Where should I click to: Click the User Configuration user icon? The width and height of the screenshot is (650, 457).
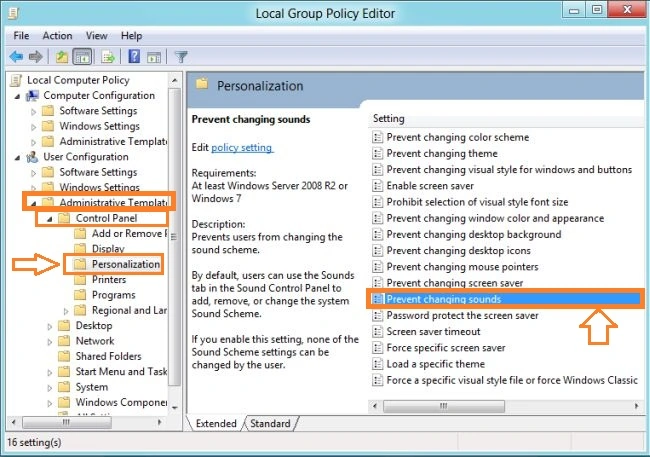coord(32,157)
